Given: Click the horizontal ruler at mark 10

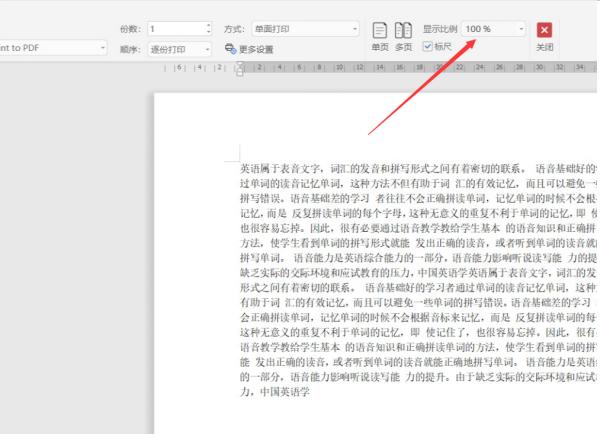Looking at the screenshot, I should click(x=339, y=67).
